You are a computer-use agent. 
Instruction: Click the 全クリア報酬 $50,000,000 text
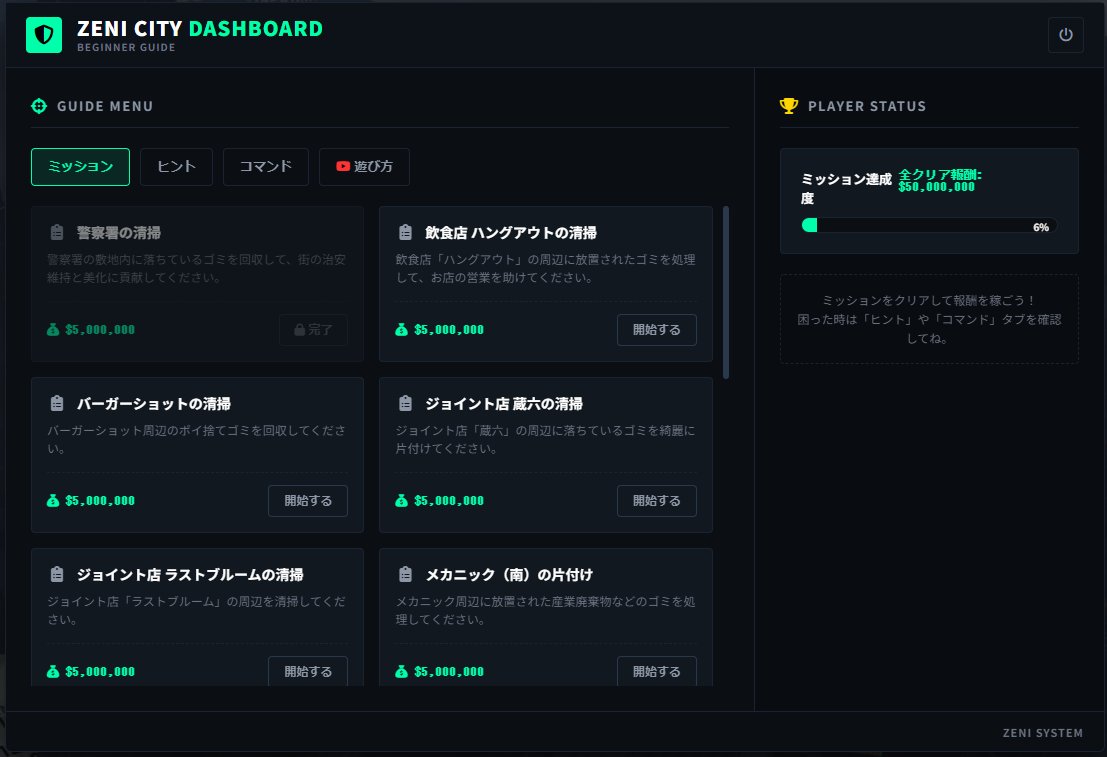(x=940, y=181)
